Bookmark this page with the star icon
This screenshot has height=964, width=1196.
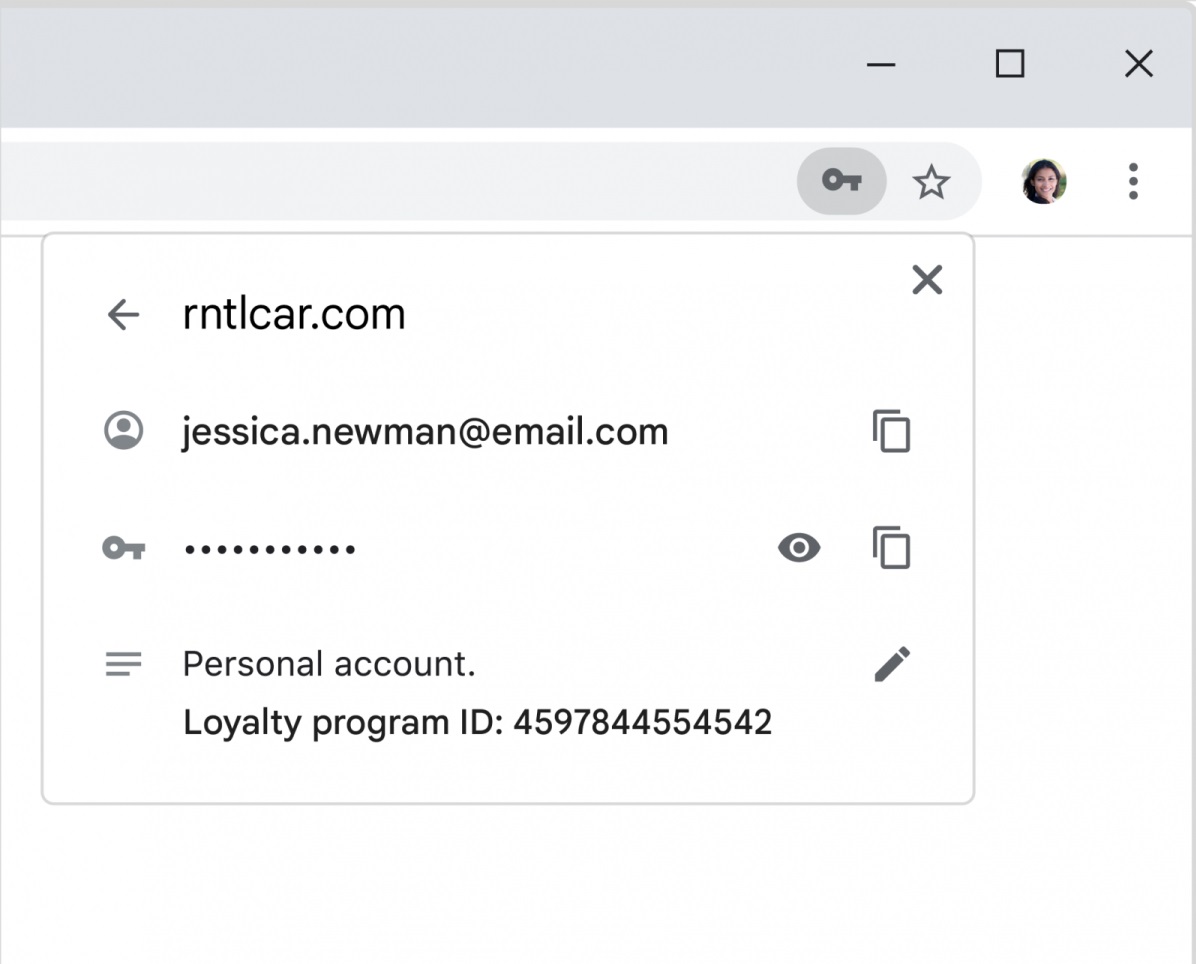tap(931, 182)
